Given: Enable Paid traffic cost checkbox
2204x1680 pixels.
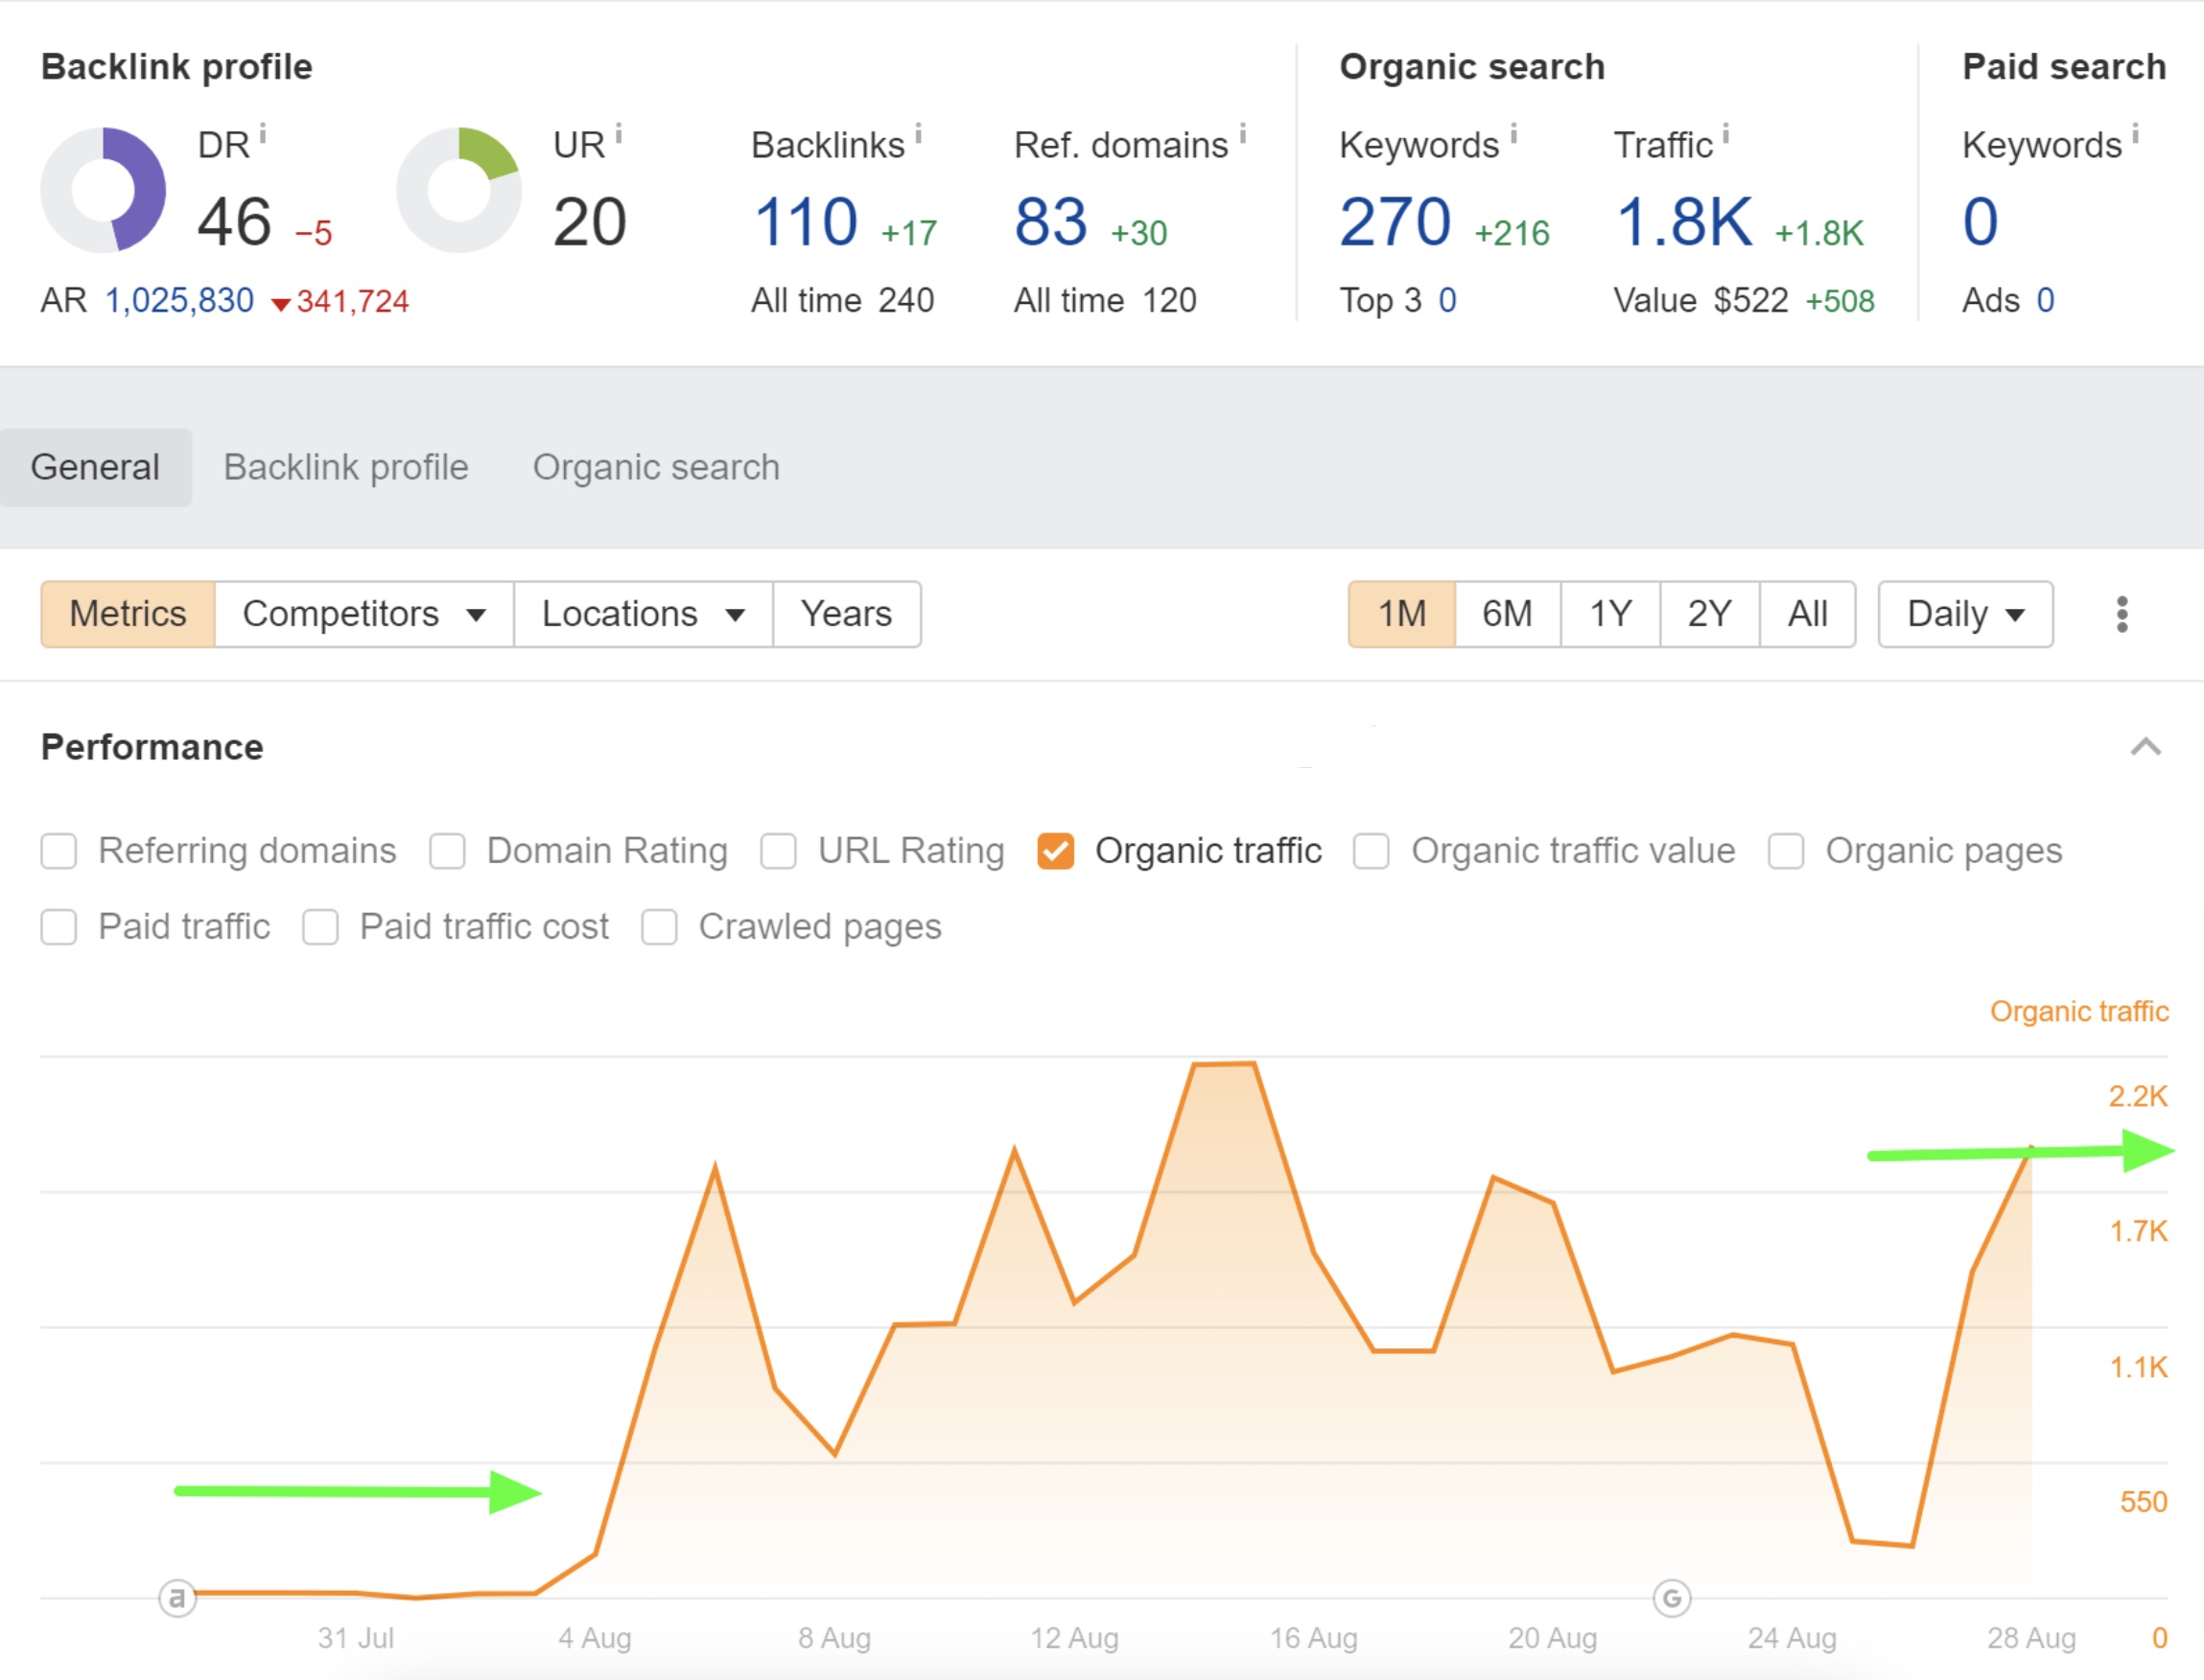Looking at the screenshot, I should pos(320,927).
